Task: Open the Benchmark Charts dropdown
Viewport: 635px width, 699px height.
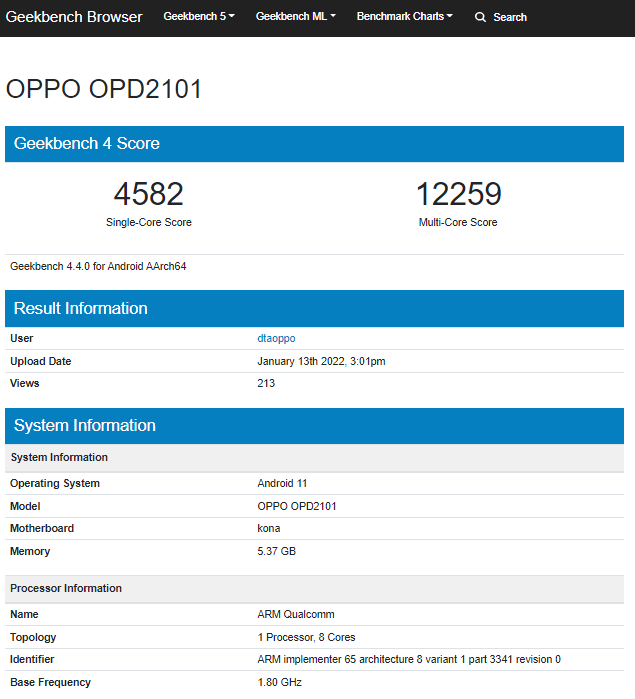Action: point(404,17)
